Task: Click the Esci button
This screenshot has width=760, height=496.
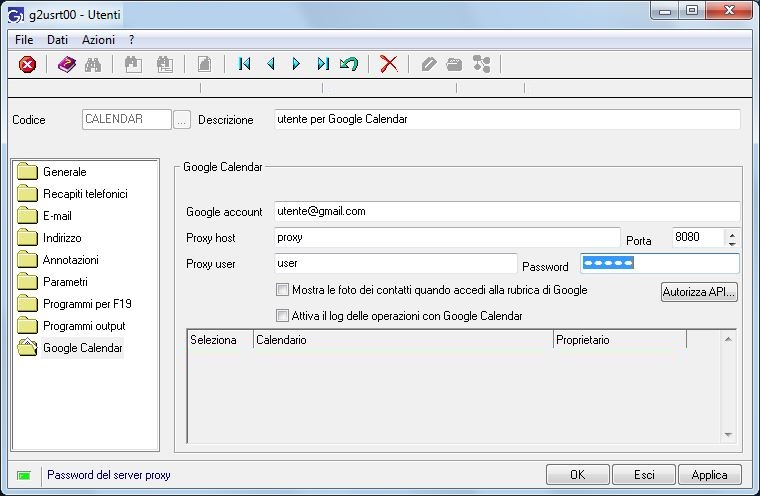Action: point(644,475)
